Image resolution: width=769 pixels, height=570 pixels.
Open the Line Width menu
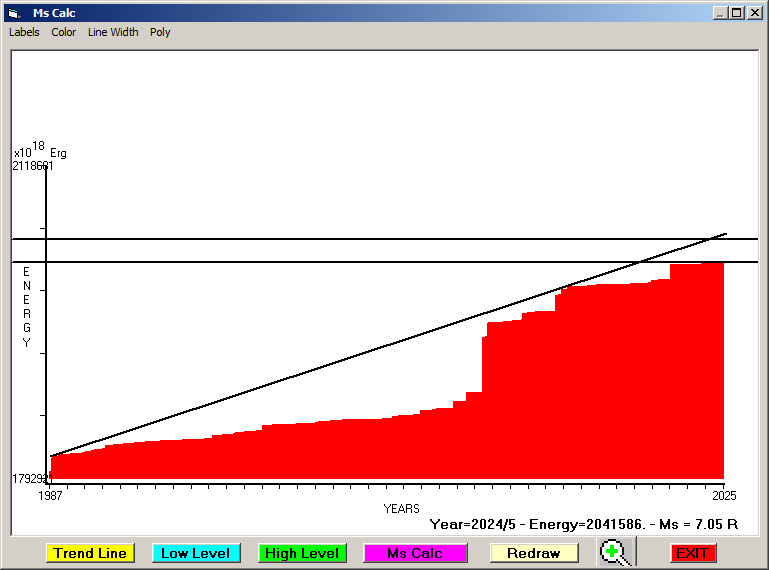(113, 32)
